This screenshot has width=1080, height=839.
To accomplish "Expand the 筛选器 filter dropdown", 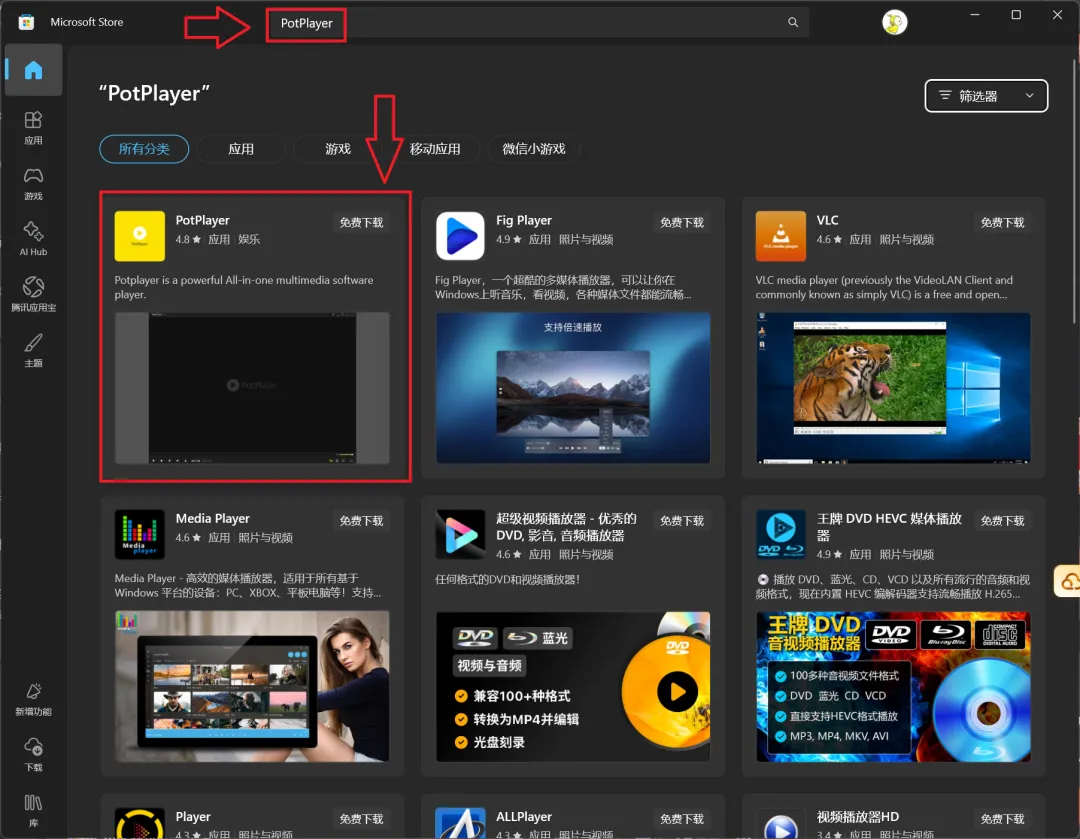I will tap(986, 96).
